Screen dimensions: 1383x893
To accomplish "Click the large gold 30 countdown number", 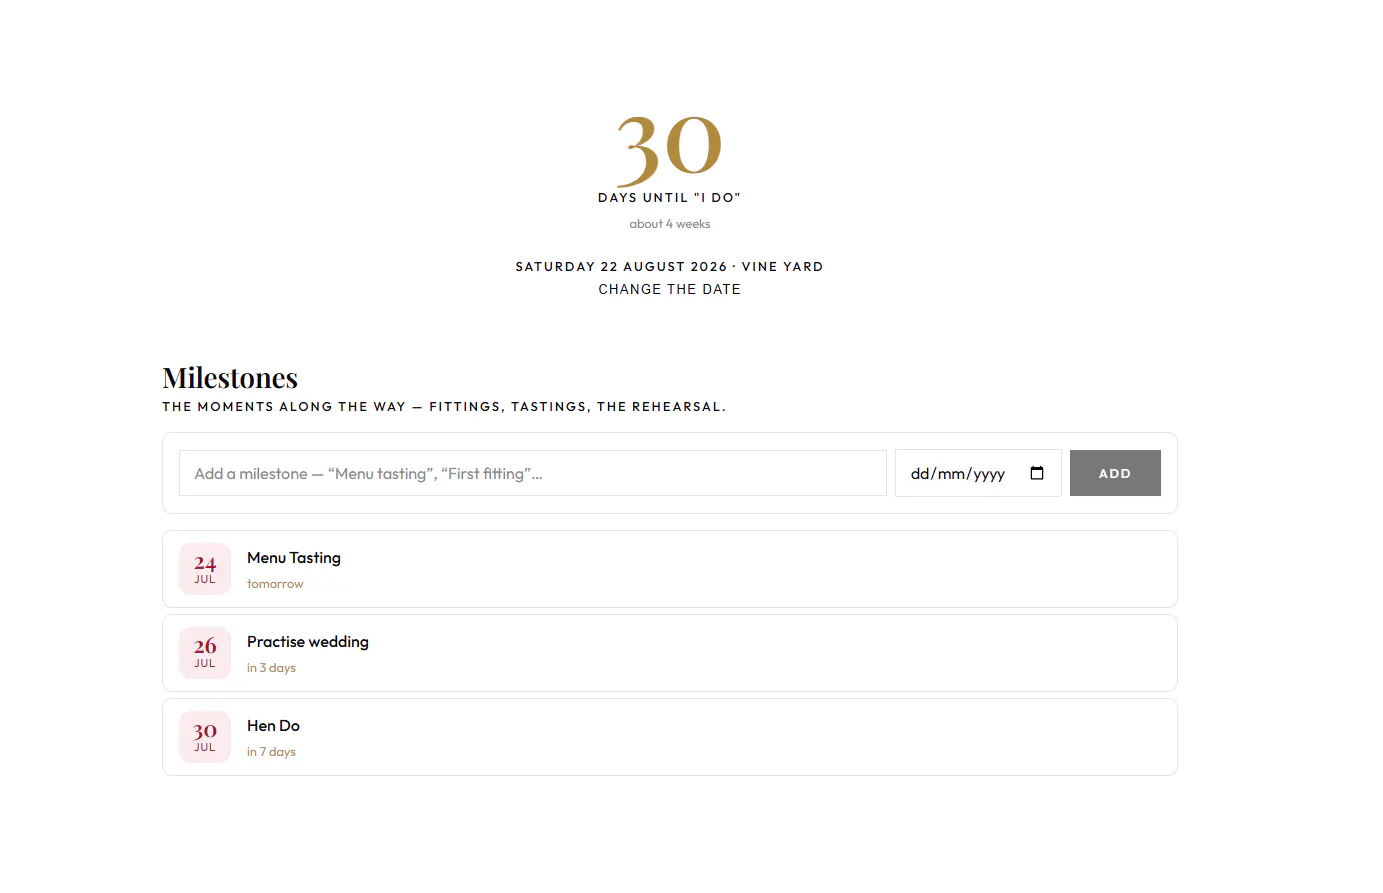I will [x=669, y=149].
